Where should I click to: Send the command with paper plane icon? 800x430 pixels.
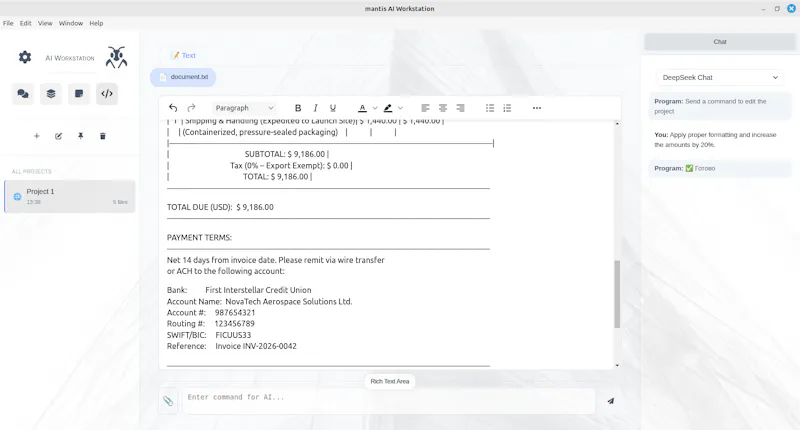(610, 401)
